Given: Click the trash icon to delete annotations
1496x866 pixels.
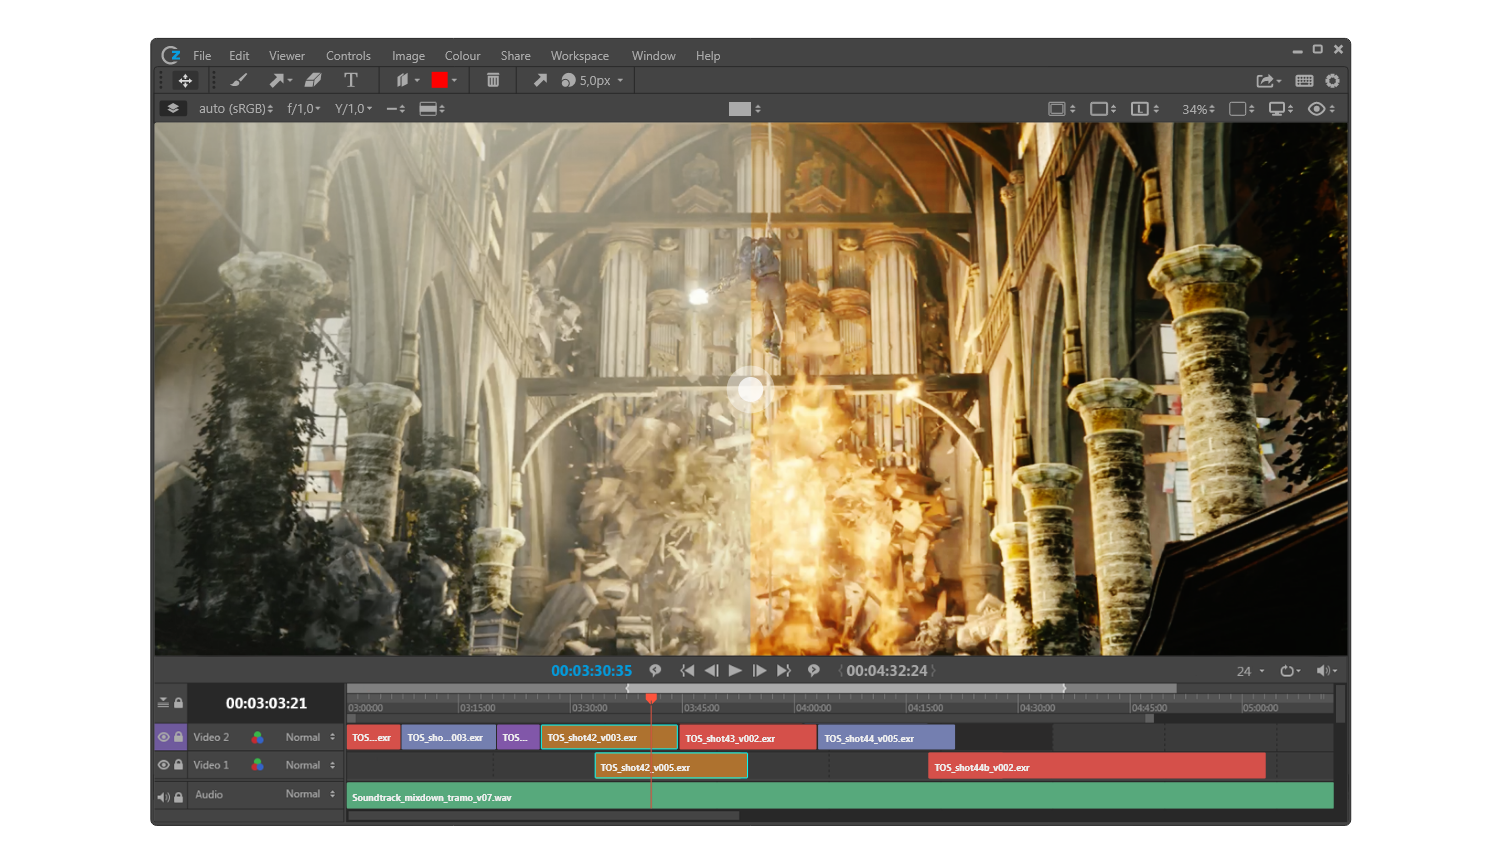Looking at the screenshot, I should coord(493,80).
